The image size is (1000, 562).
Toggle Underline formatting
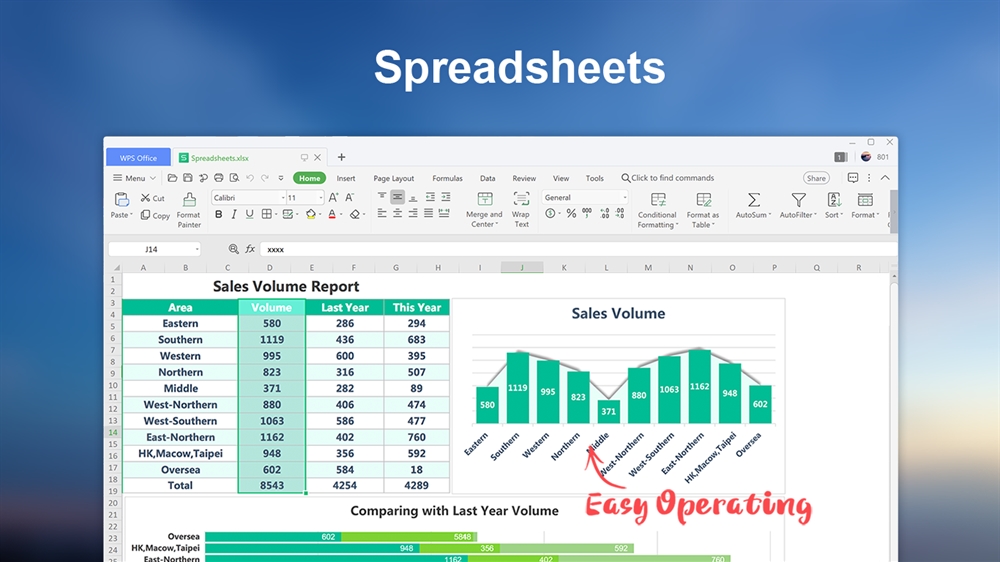coord(249,214)
